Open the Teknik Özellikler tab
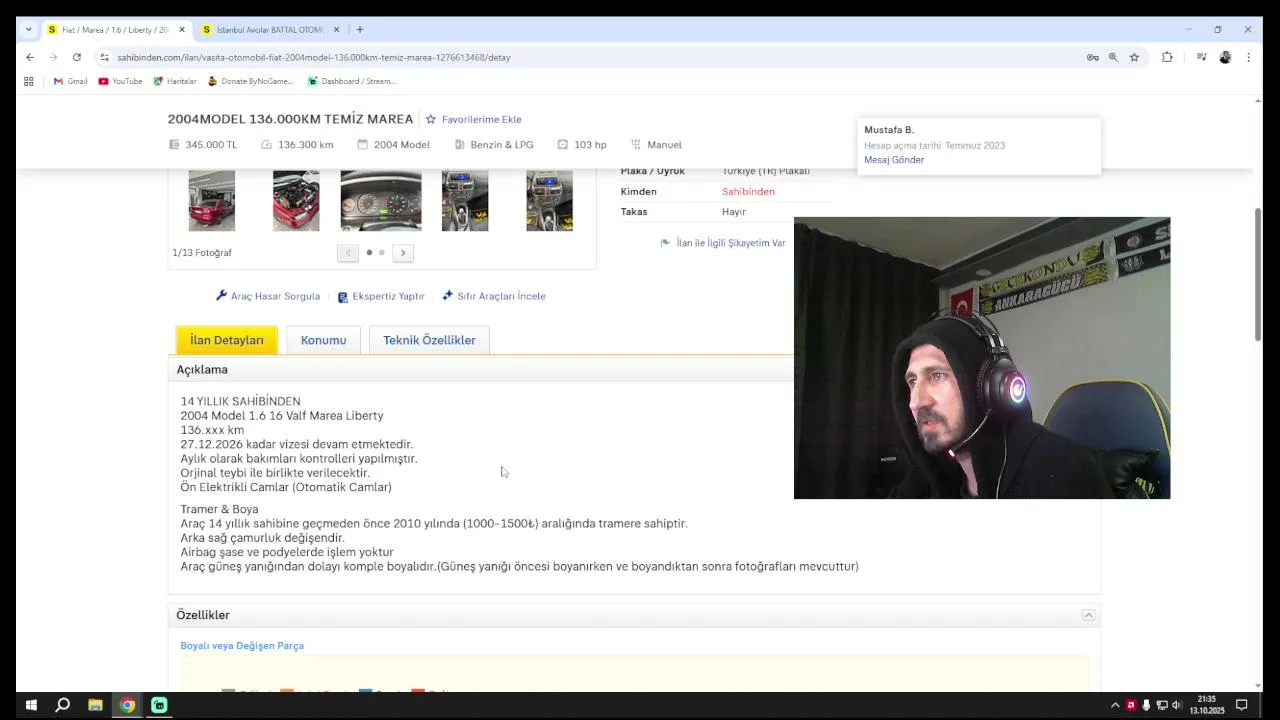This screenshot has height=720, width=1280. pos(429,340)
